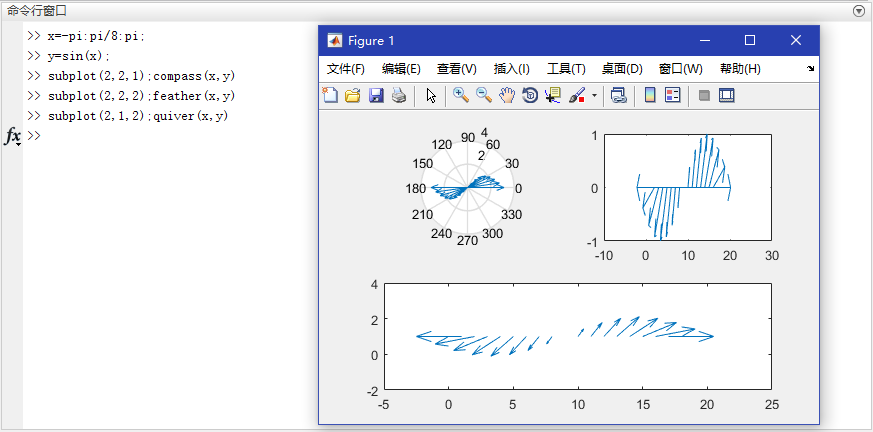Open the 帮助(H) menu
This screenshot has width=873, height=432.
pos(740,69)
